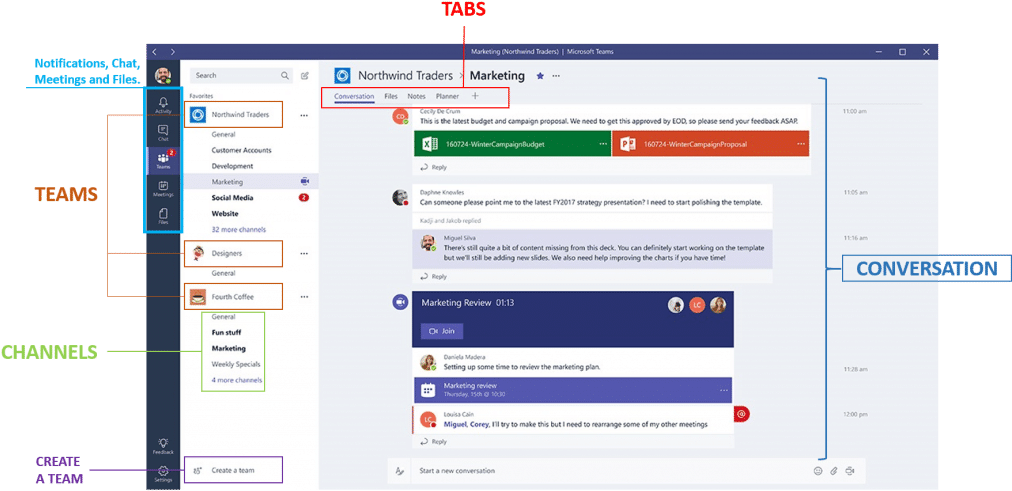Viewport: 1012px width, 491px height.
Task: Reply to Cecily De Crum's message
Action: point(434,167)
